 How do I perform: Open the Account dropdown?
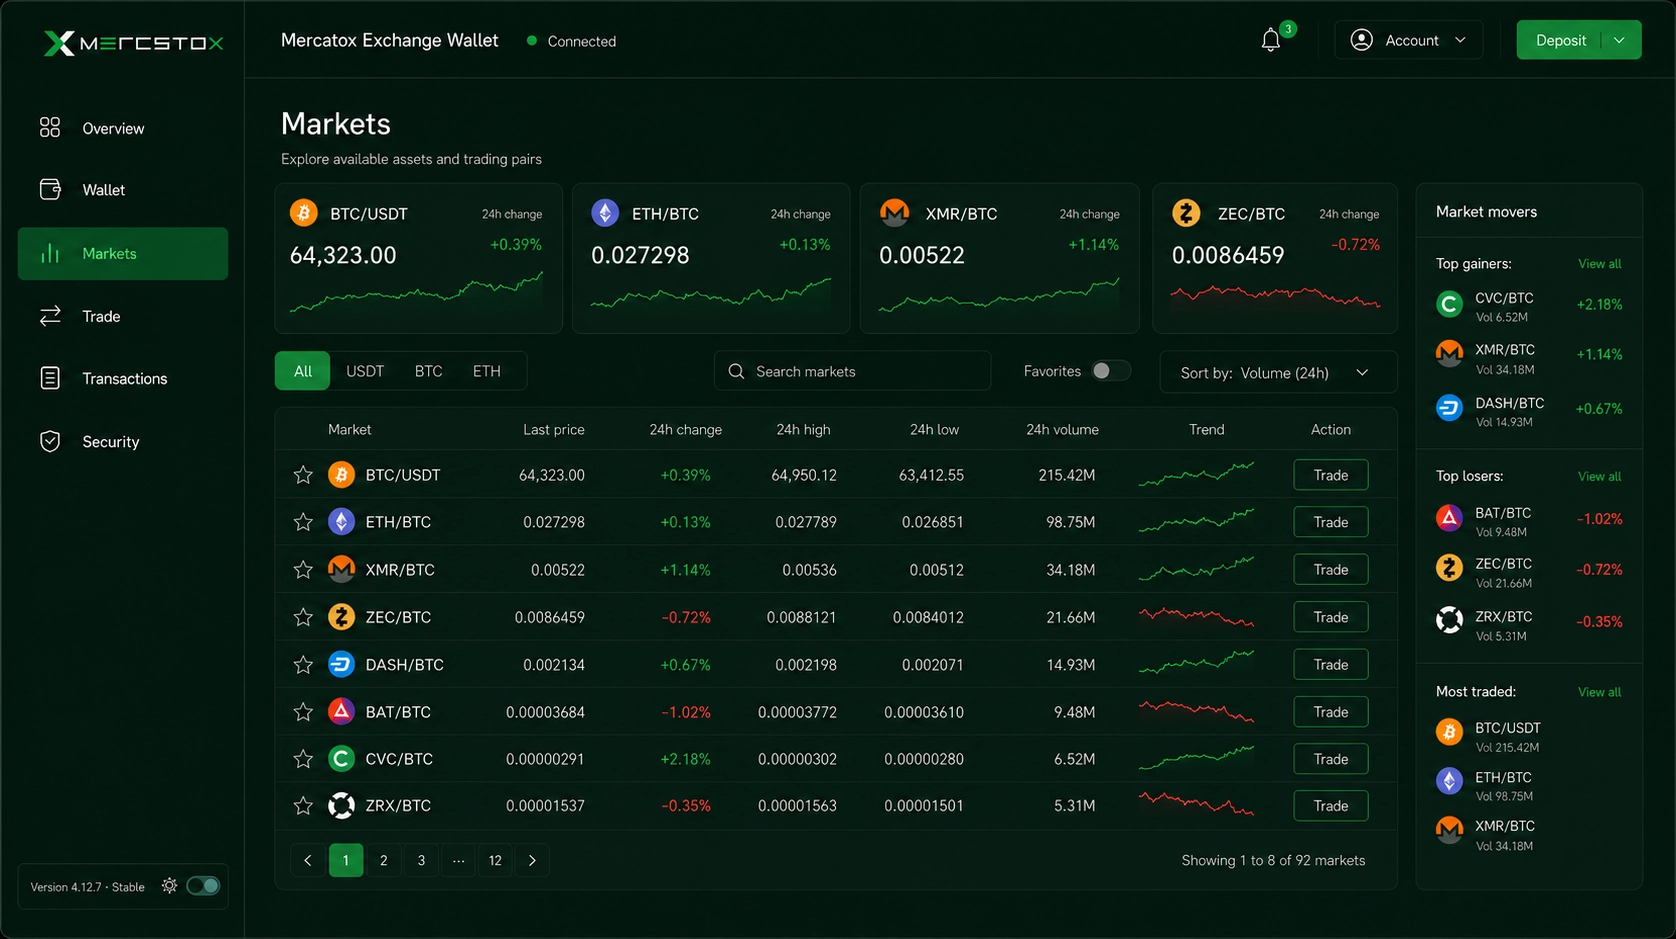[x=1408, y=40]
